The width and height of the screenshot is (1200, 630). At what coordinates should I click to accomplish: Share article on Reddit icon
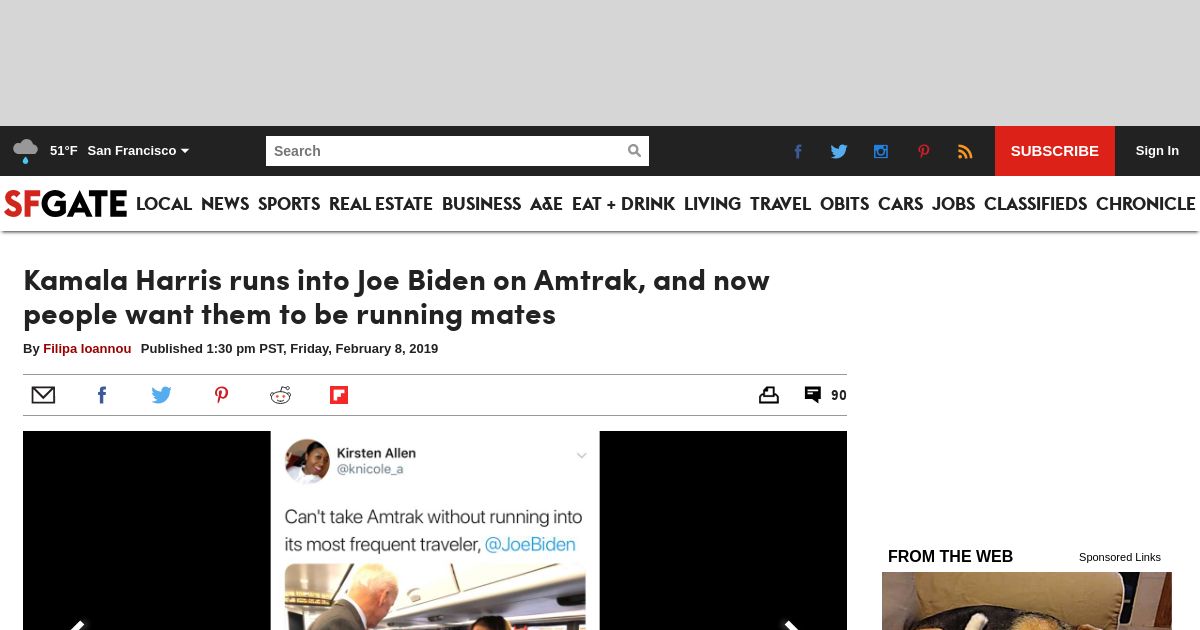[280, 395]
